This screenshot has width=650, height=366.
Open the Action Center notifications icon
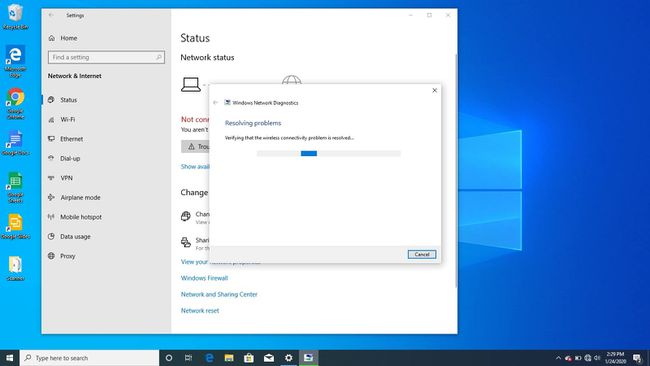[638, 358]
